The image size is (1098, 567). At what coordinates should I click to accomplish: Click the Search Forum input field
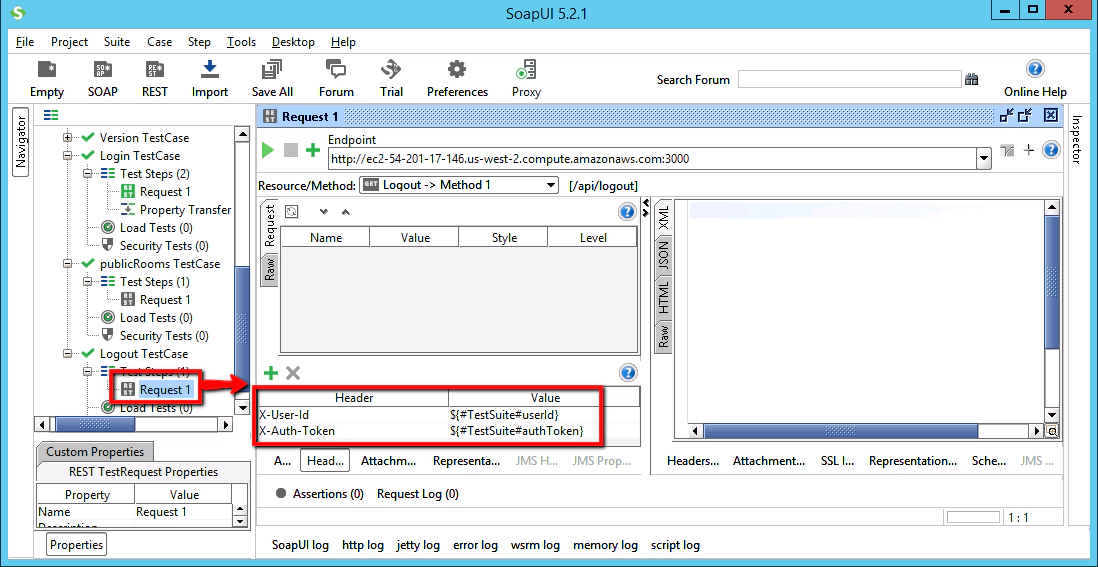click(x=849, y=79)
